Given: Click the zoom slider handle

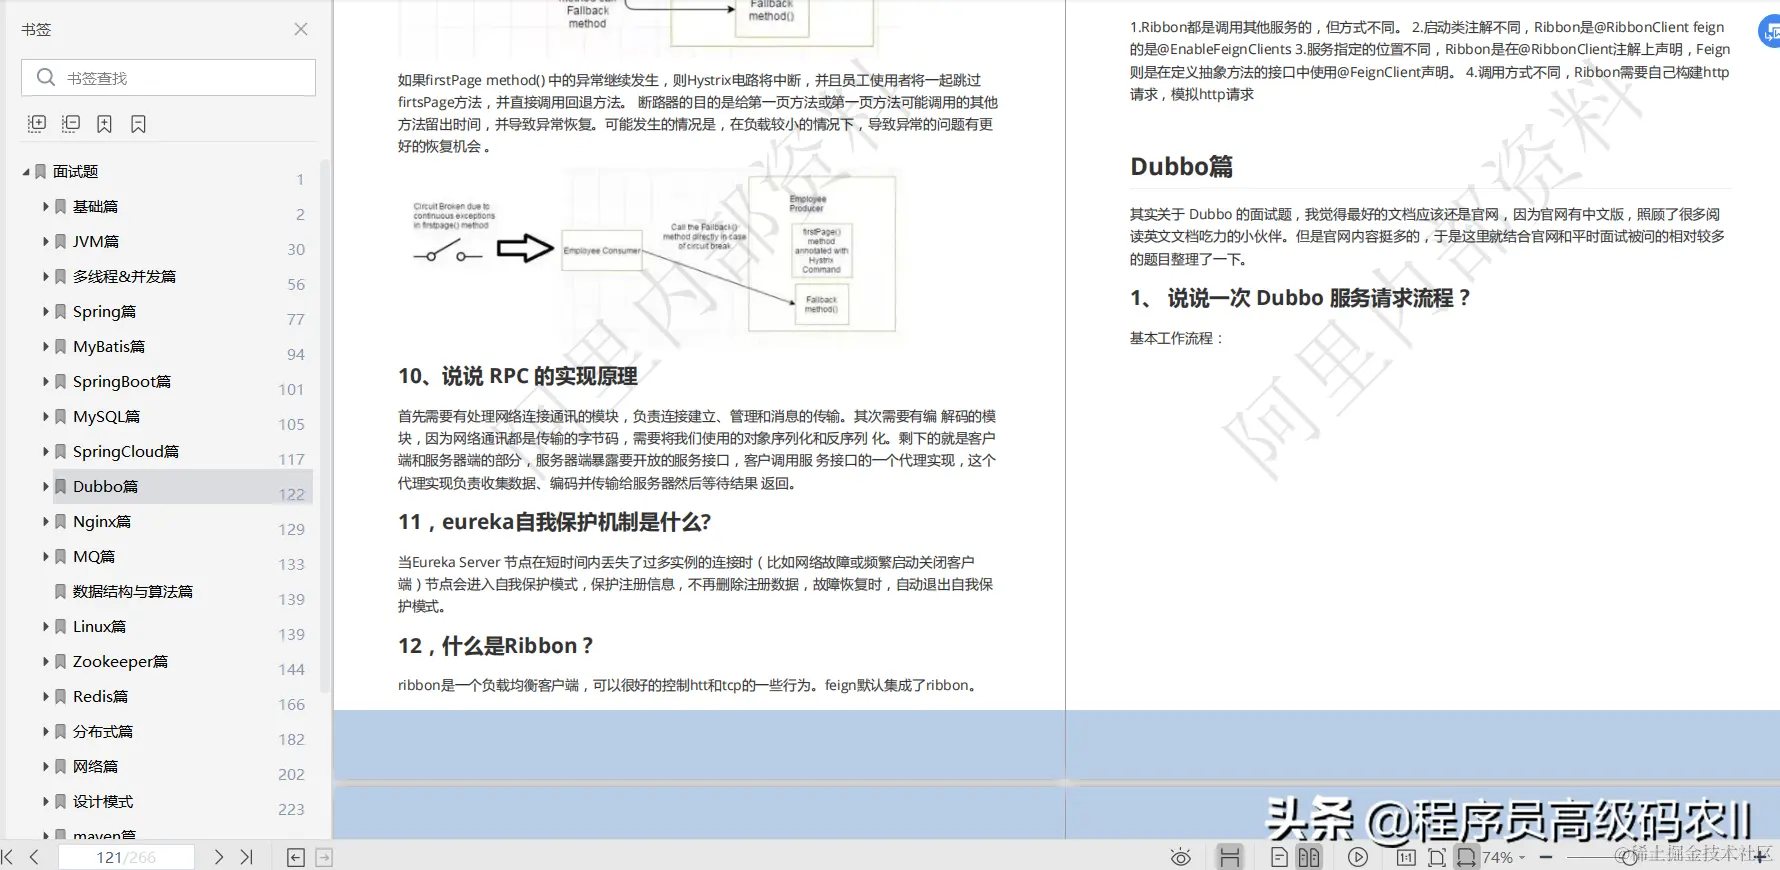Looking at the screenshot, I should 1629,857.
